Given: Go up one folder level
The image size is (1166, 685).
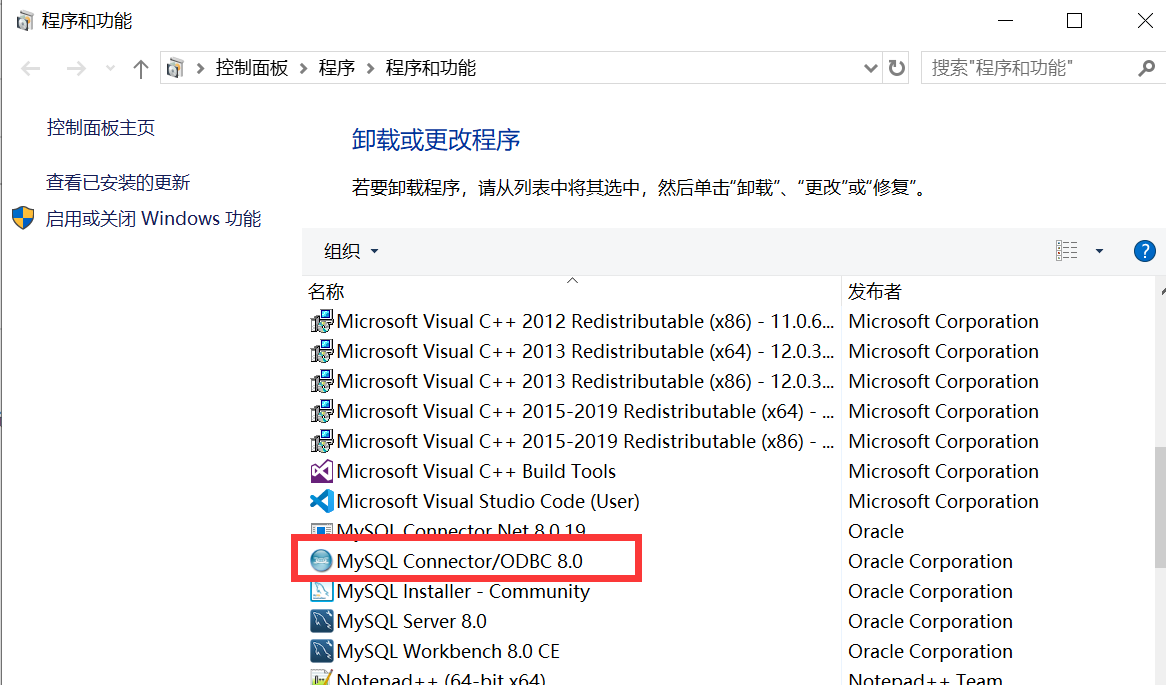Looking at the screenshot, I should pos(141,69).
